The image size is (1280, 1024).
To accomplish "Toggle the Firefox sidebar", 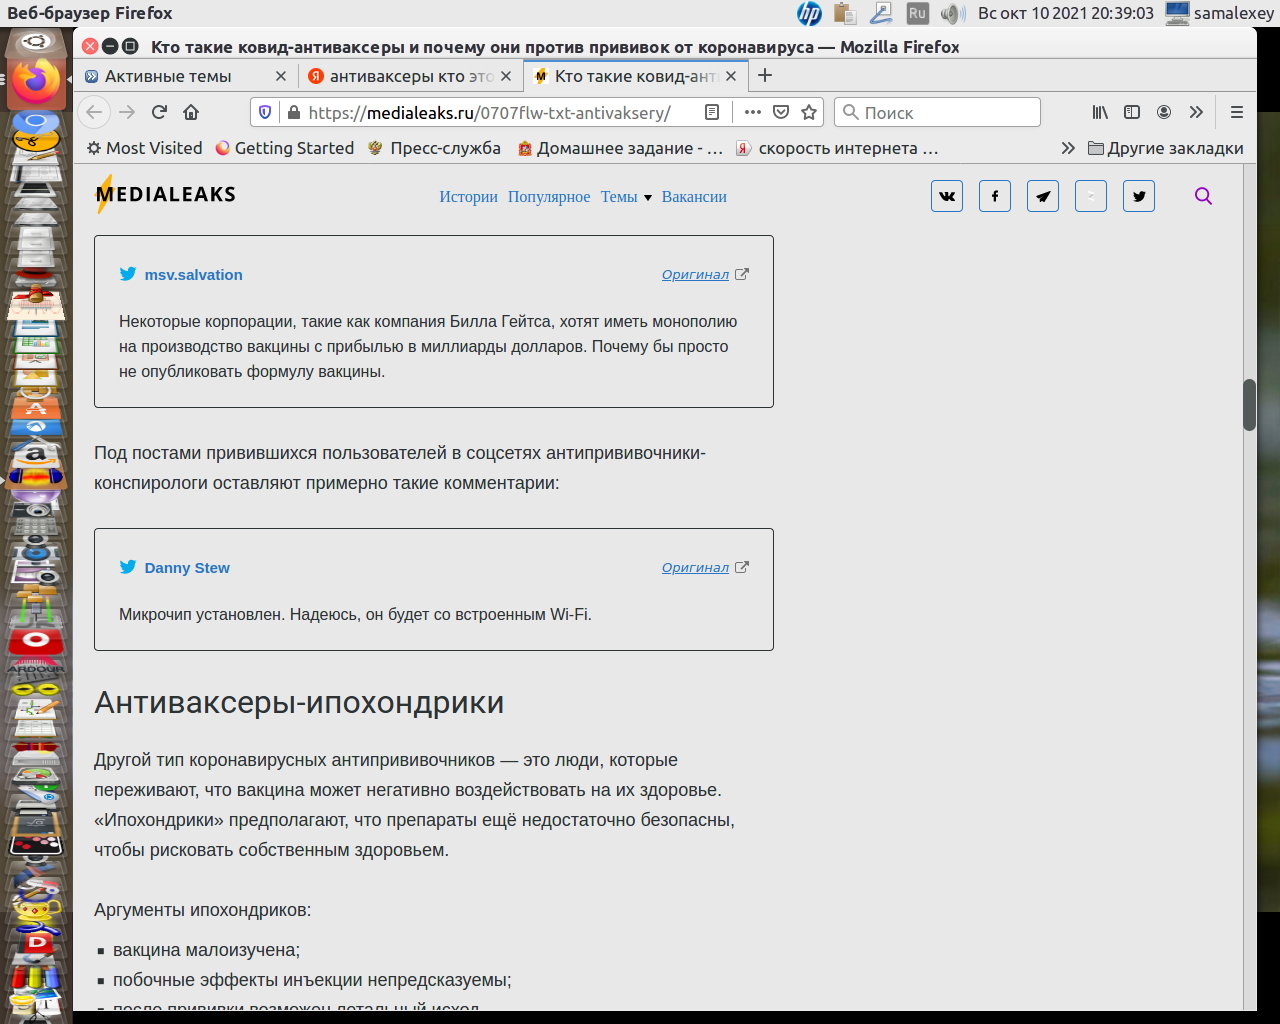I will [x=1132, y=112].
